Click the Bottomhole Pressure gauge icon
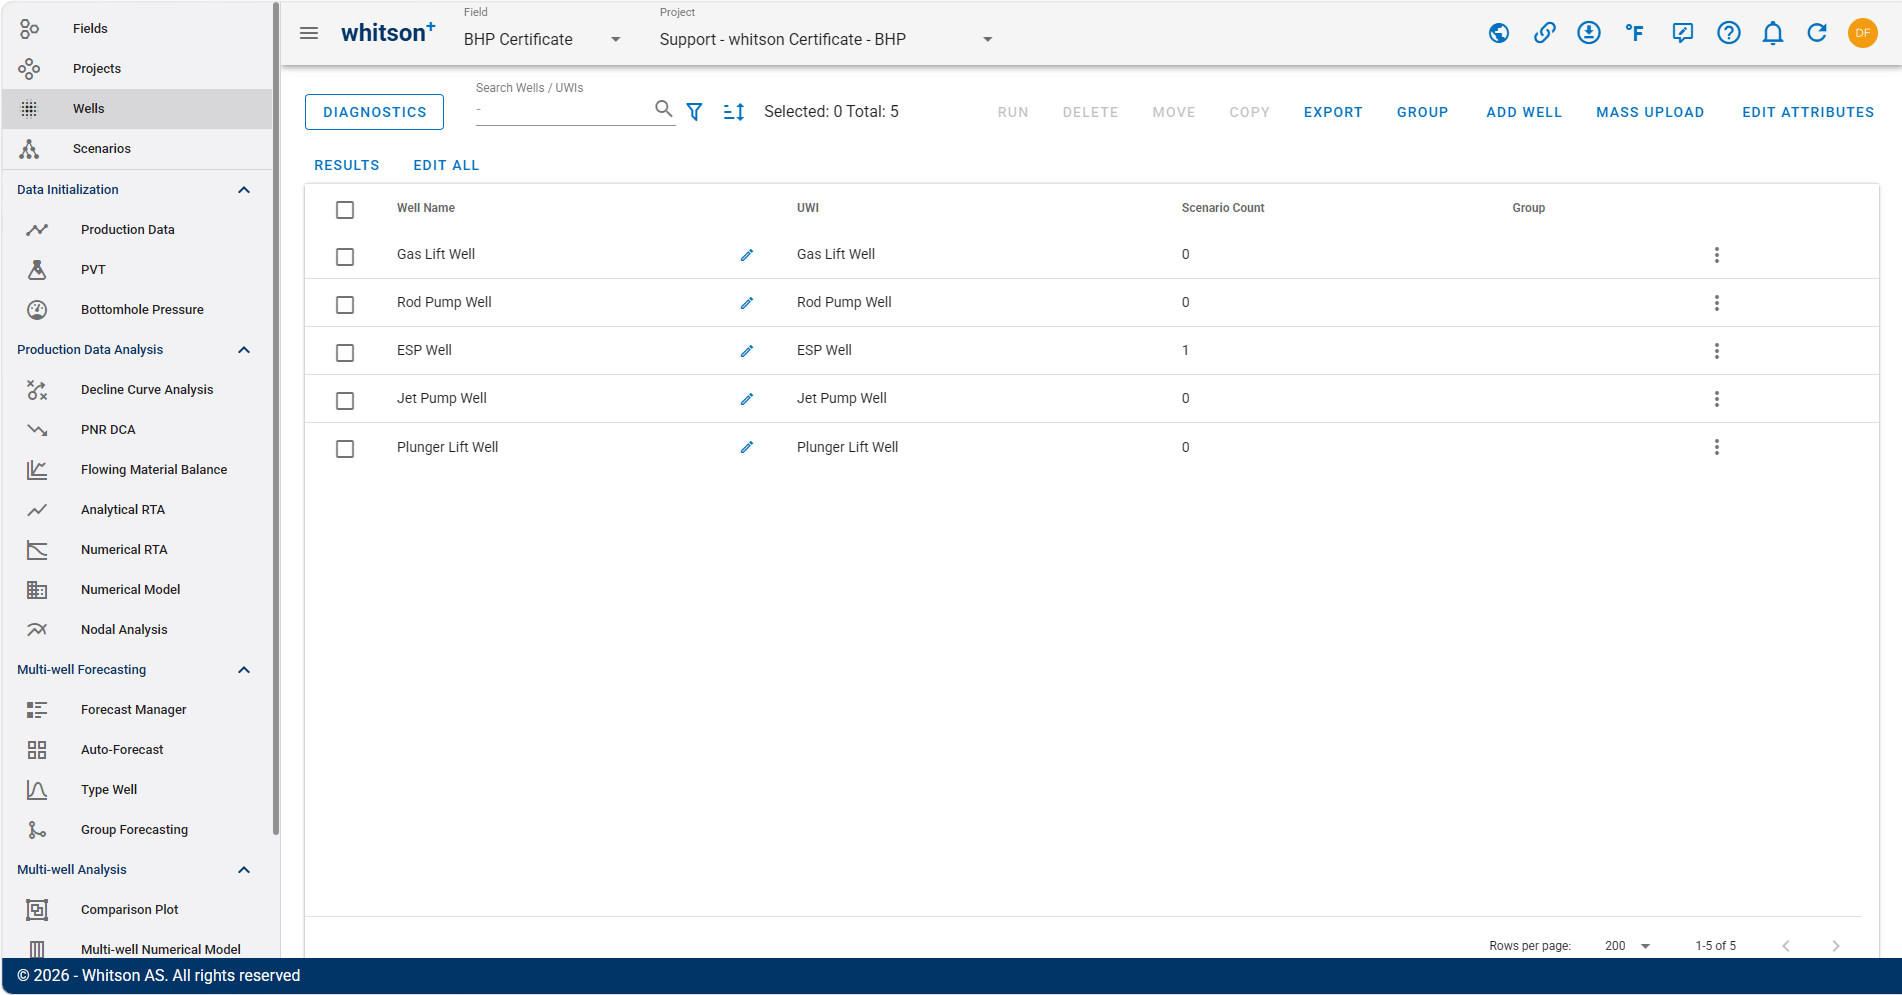Viewport: 1902px width, 995px height. (x=37, y=310)
